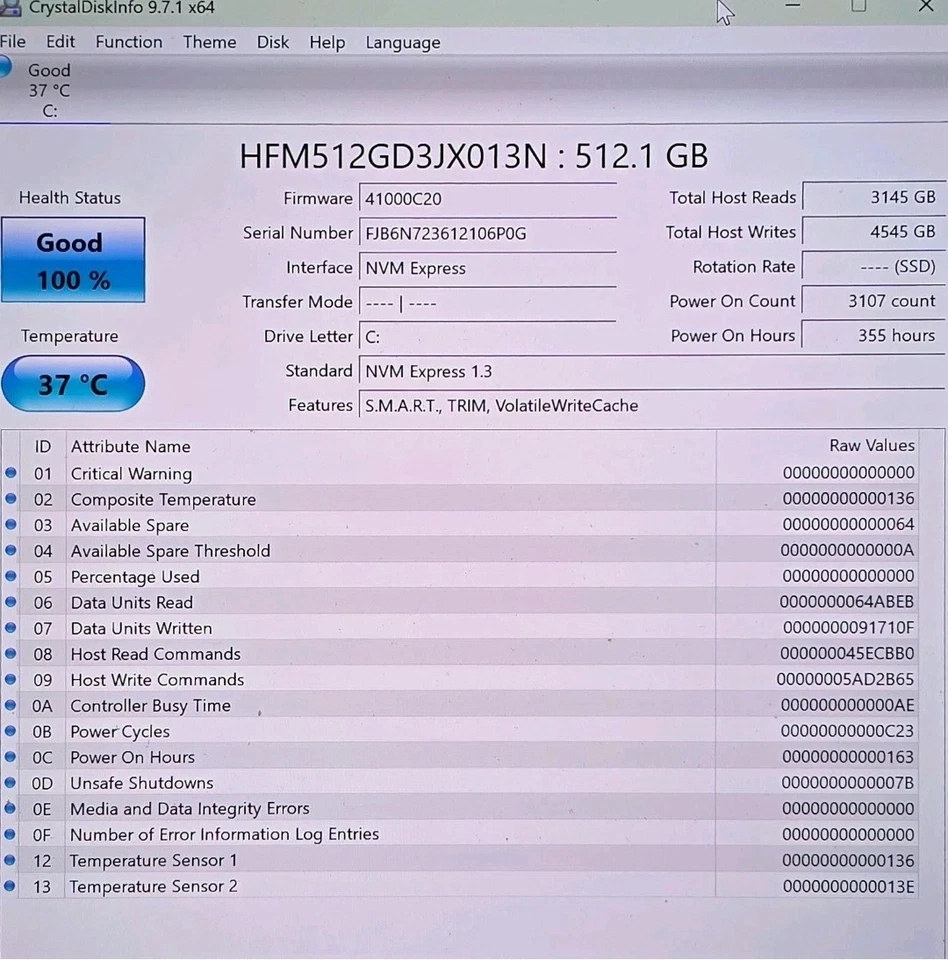
Task: Select the Data Units Read attribute name
Action: (x=132, y=602)
